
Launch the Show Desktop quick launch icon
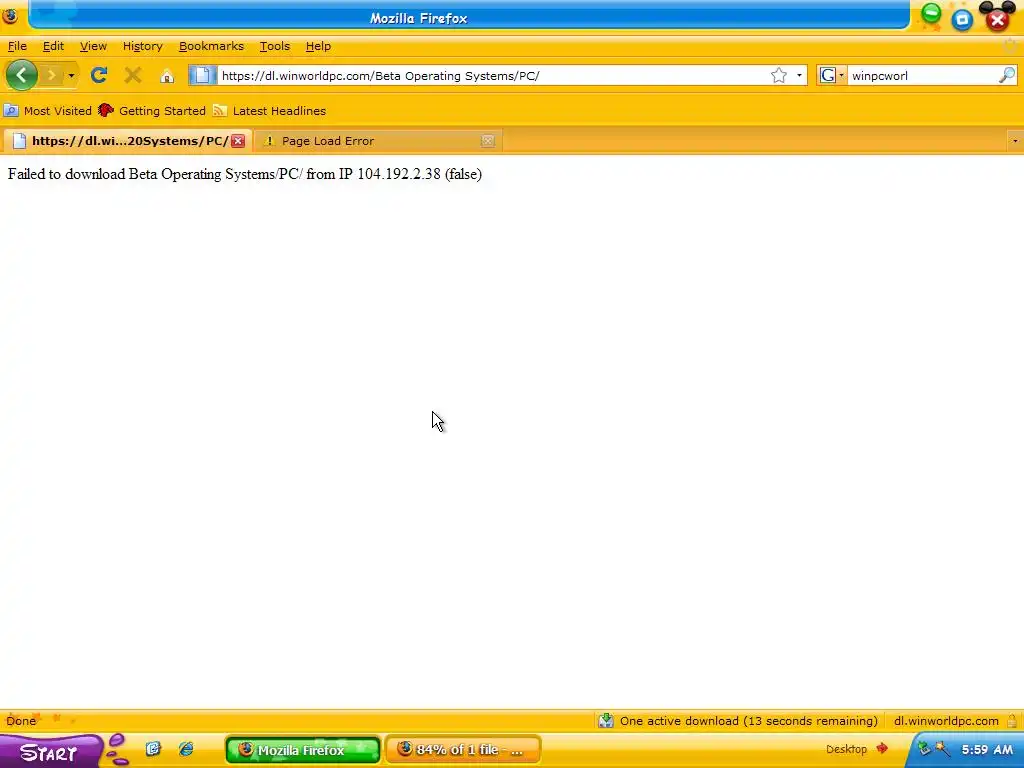153,749
